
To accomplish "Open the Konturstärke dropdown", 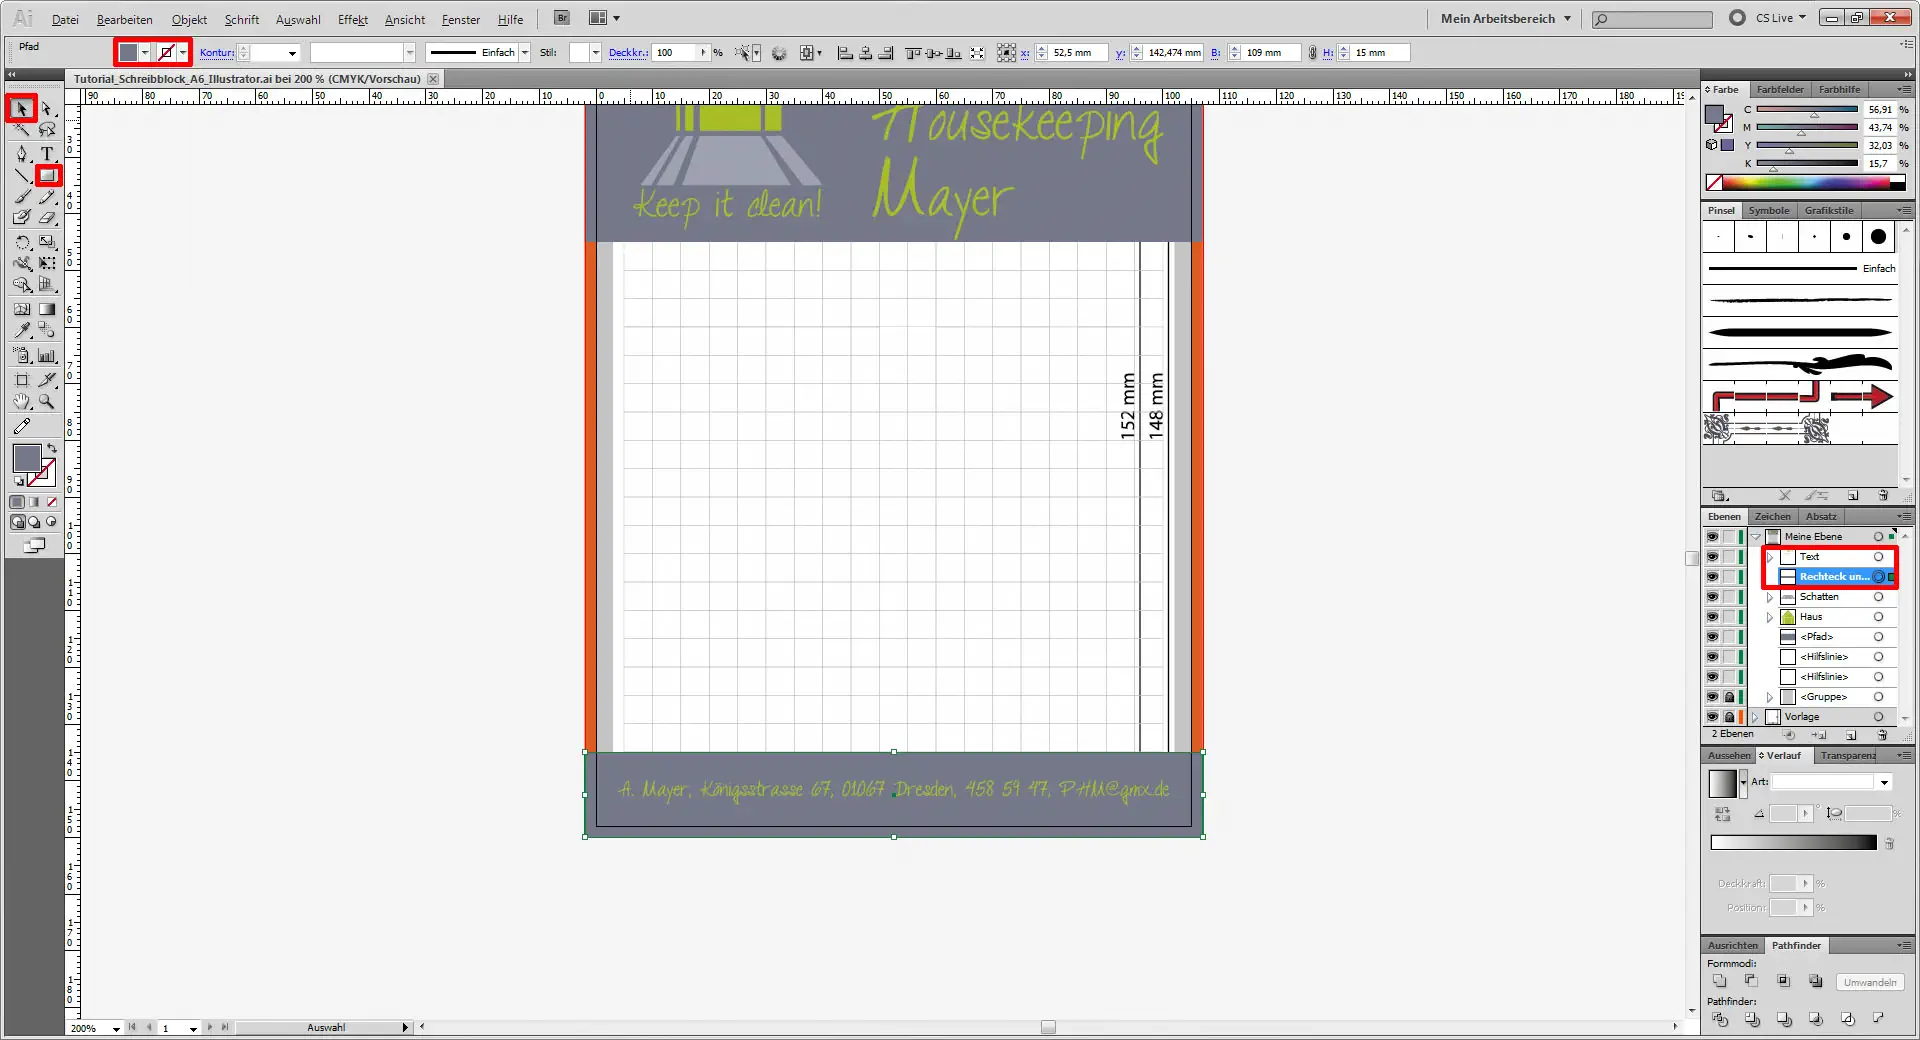I will pyautogui.click(x=290, y=53).
